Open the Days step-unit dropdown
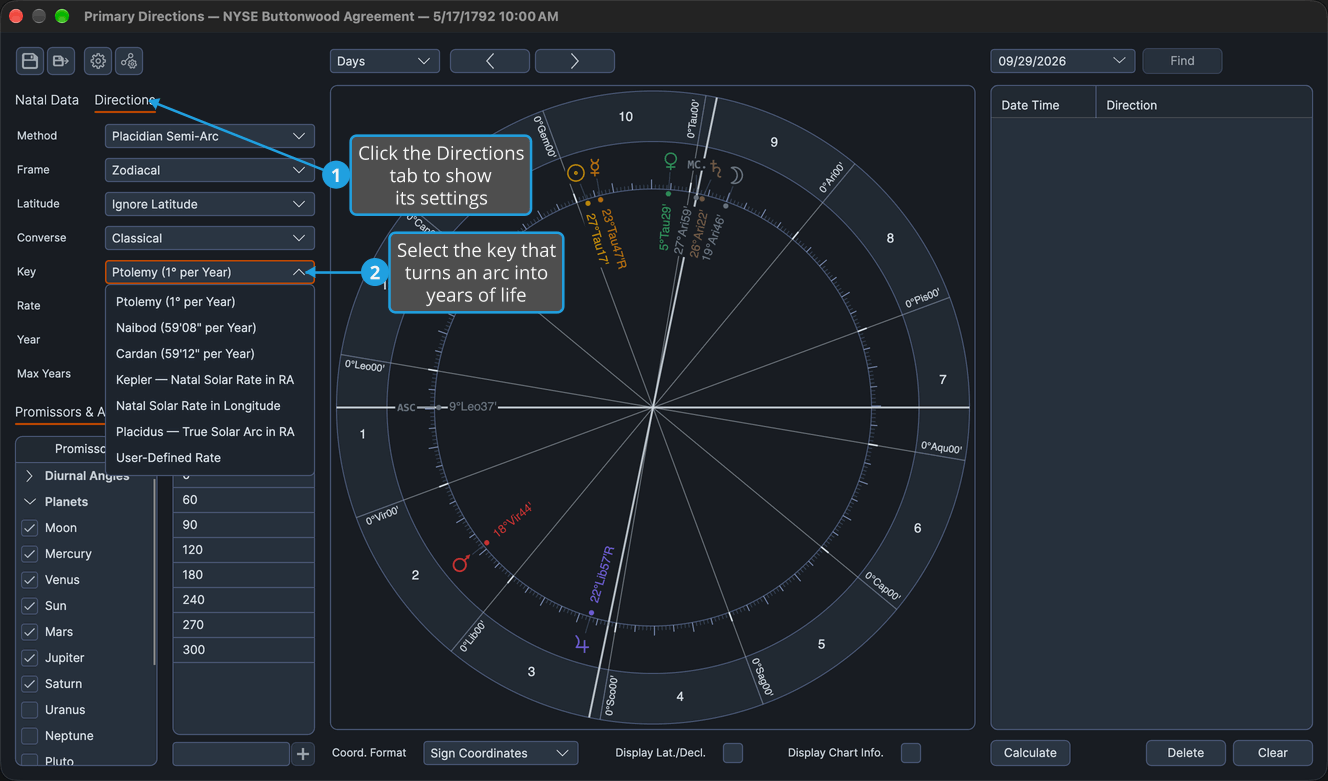The width and height of the screenshot is (1328, 781). point(385,61)
